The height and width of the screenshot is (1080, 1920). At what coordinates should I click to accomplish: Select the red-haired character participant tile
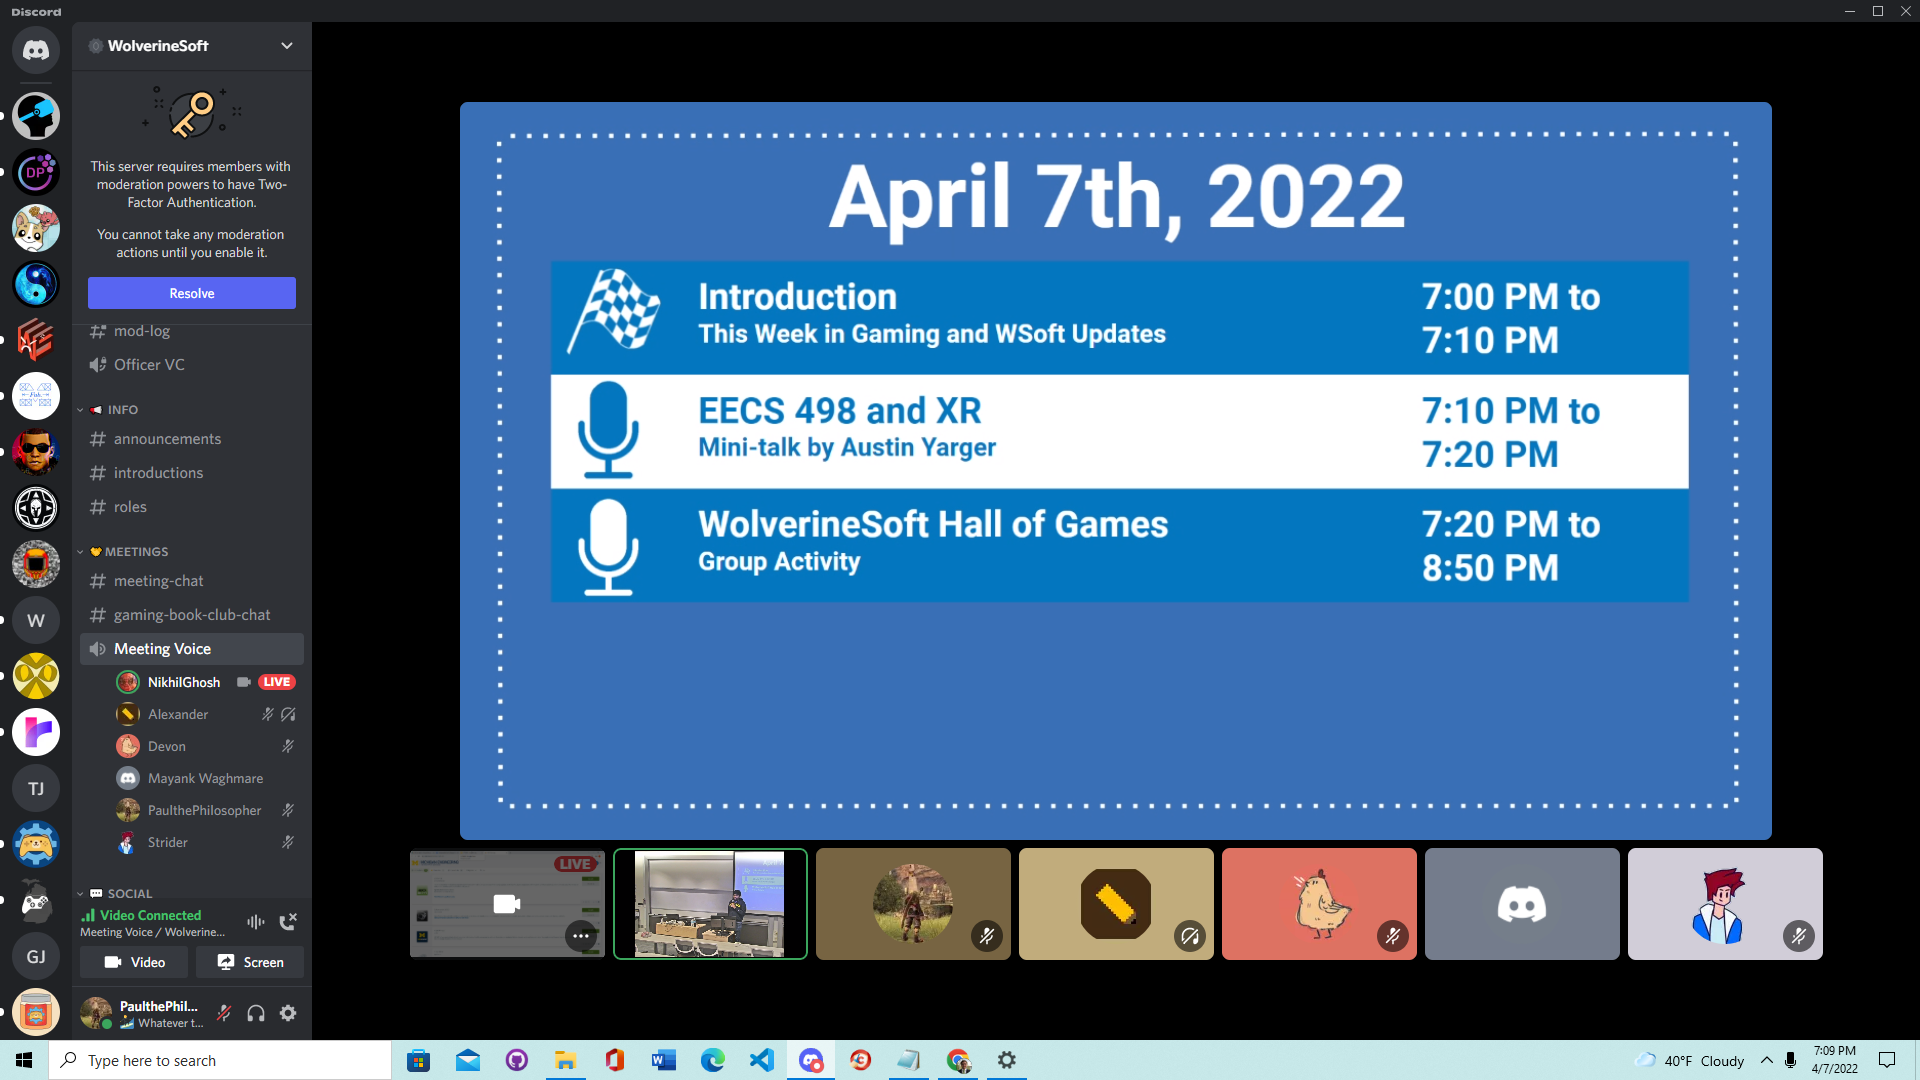1725,904
